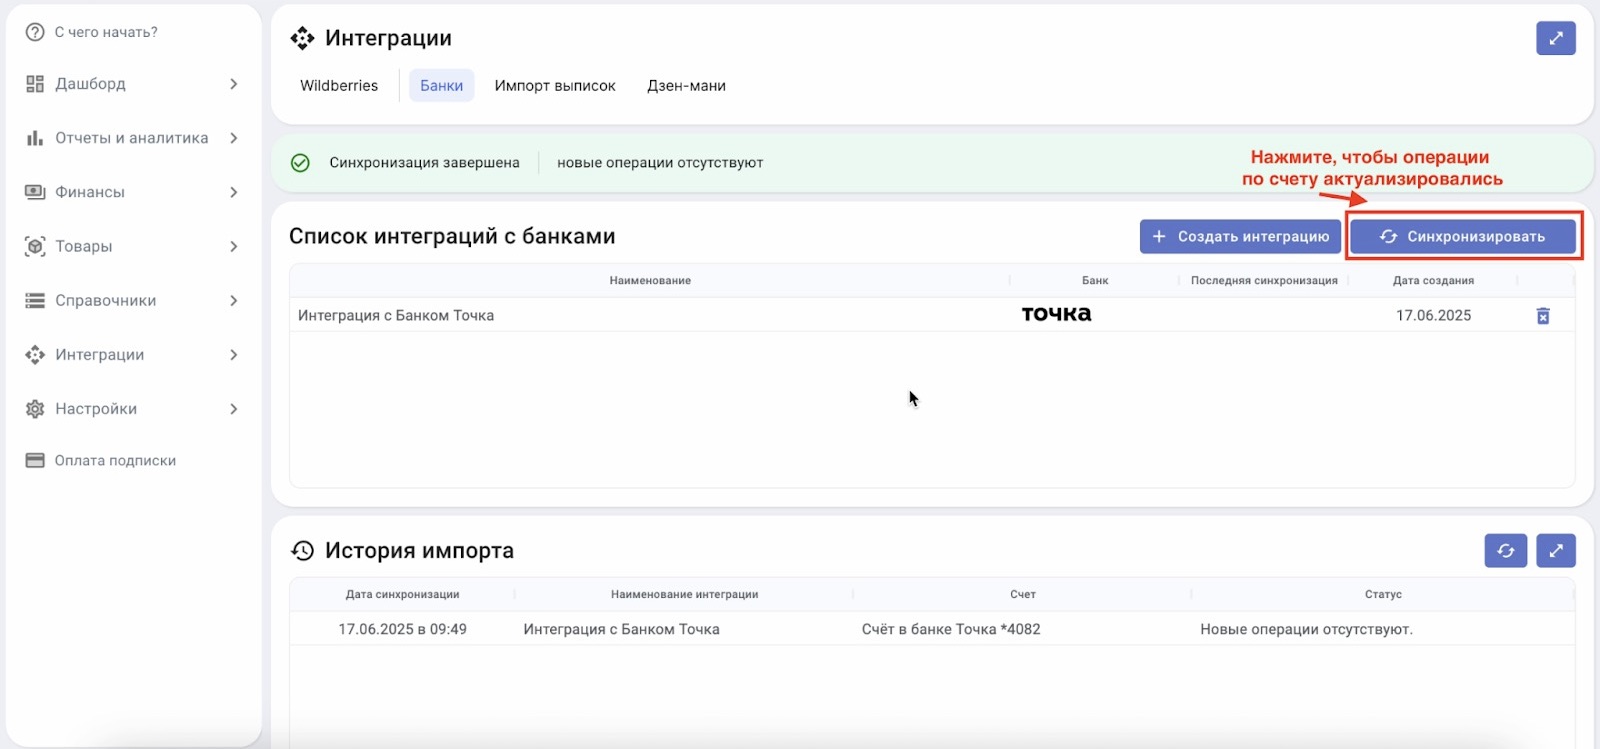Expand the Интеграции sidebar chevron

pos(233,355)
